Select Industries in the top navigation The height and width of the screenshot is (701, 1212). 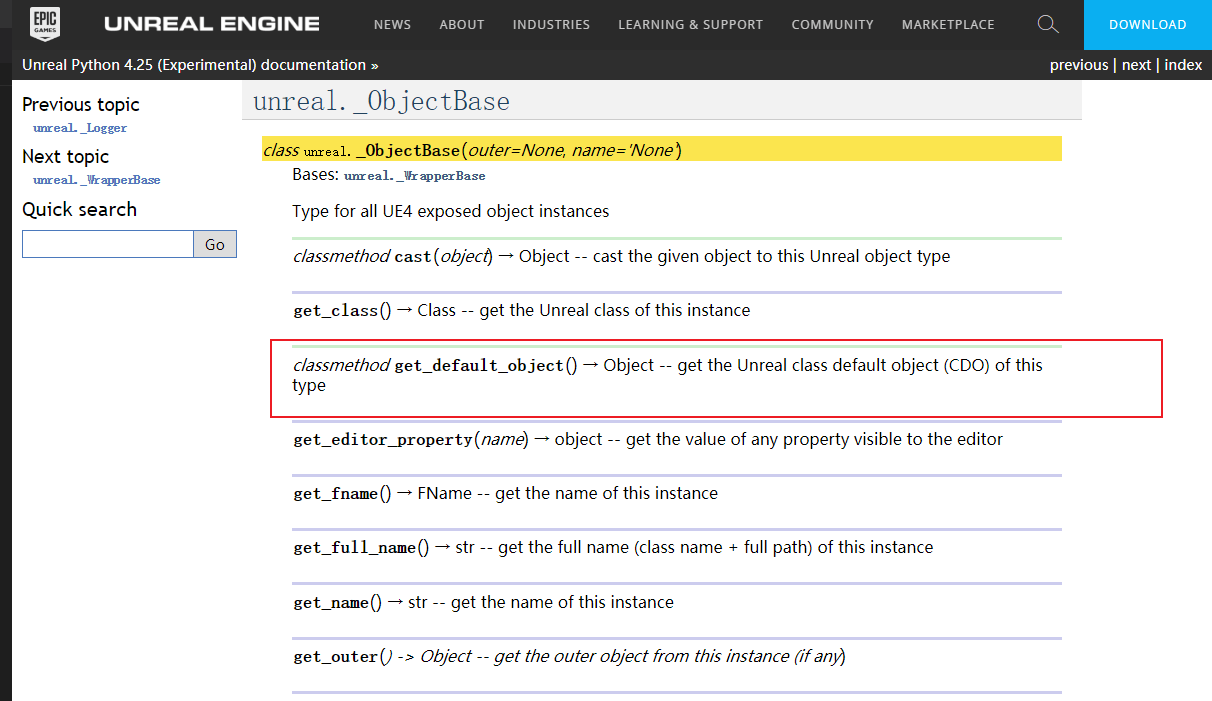[551, 24]
